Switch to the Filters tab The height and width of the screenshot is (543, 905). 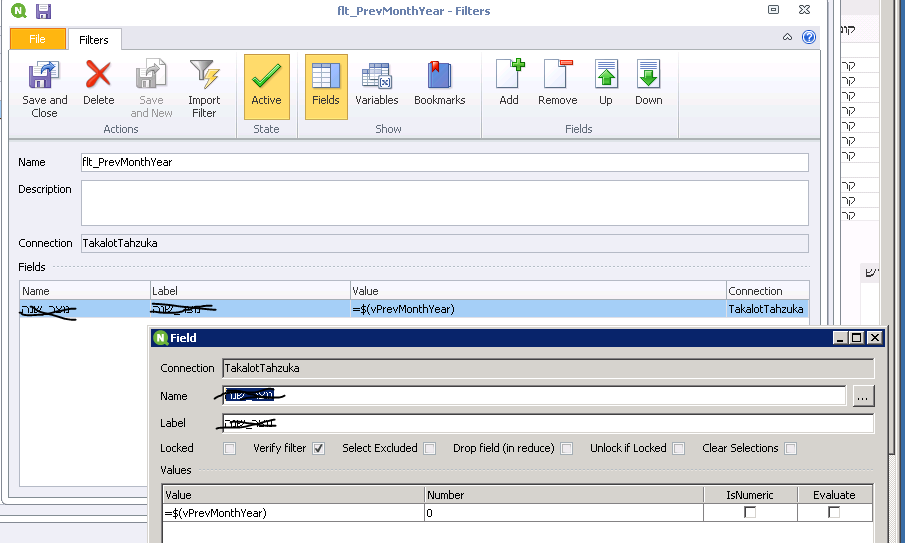click(x=94, y=40)
